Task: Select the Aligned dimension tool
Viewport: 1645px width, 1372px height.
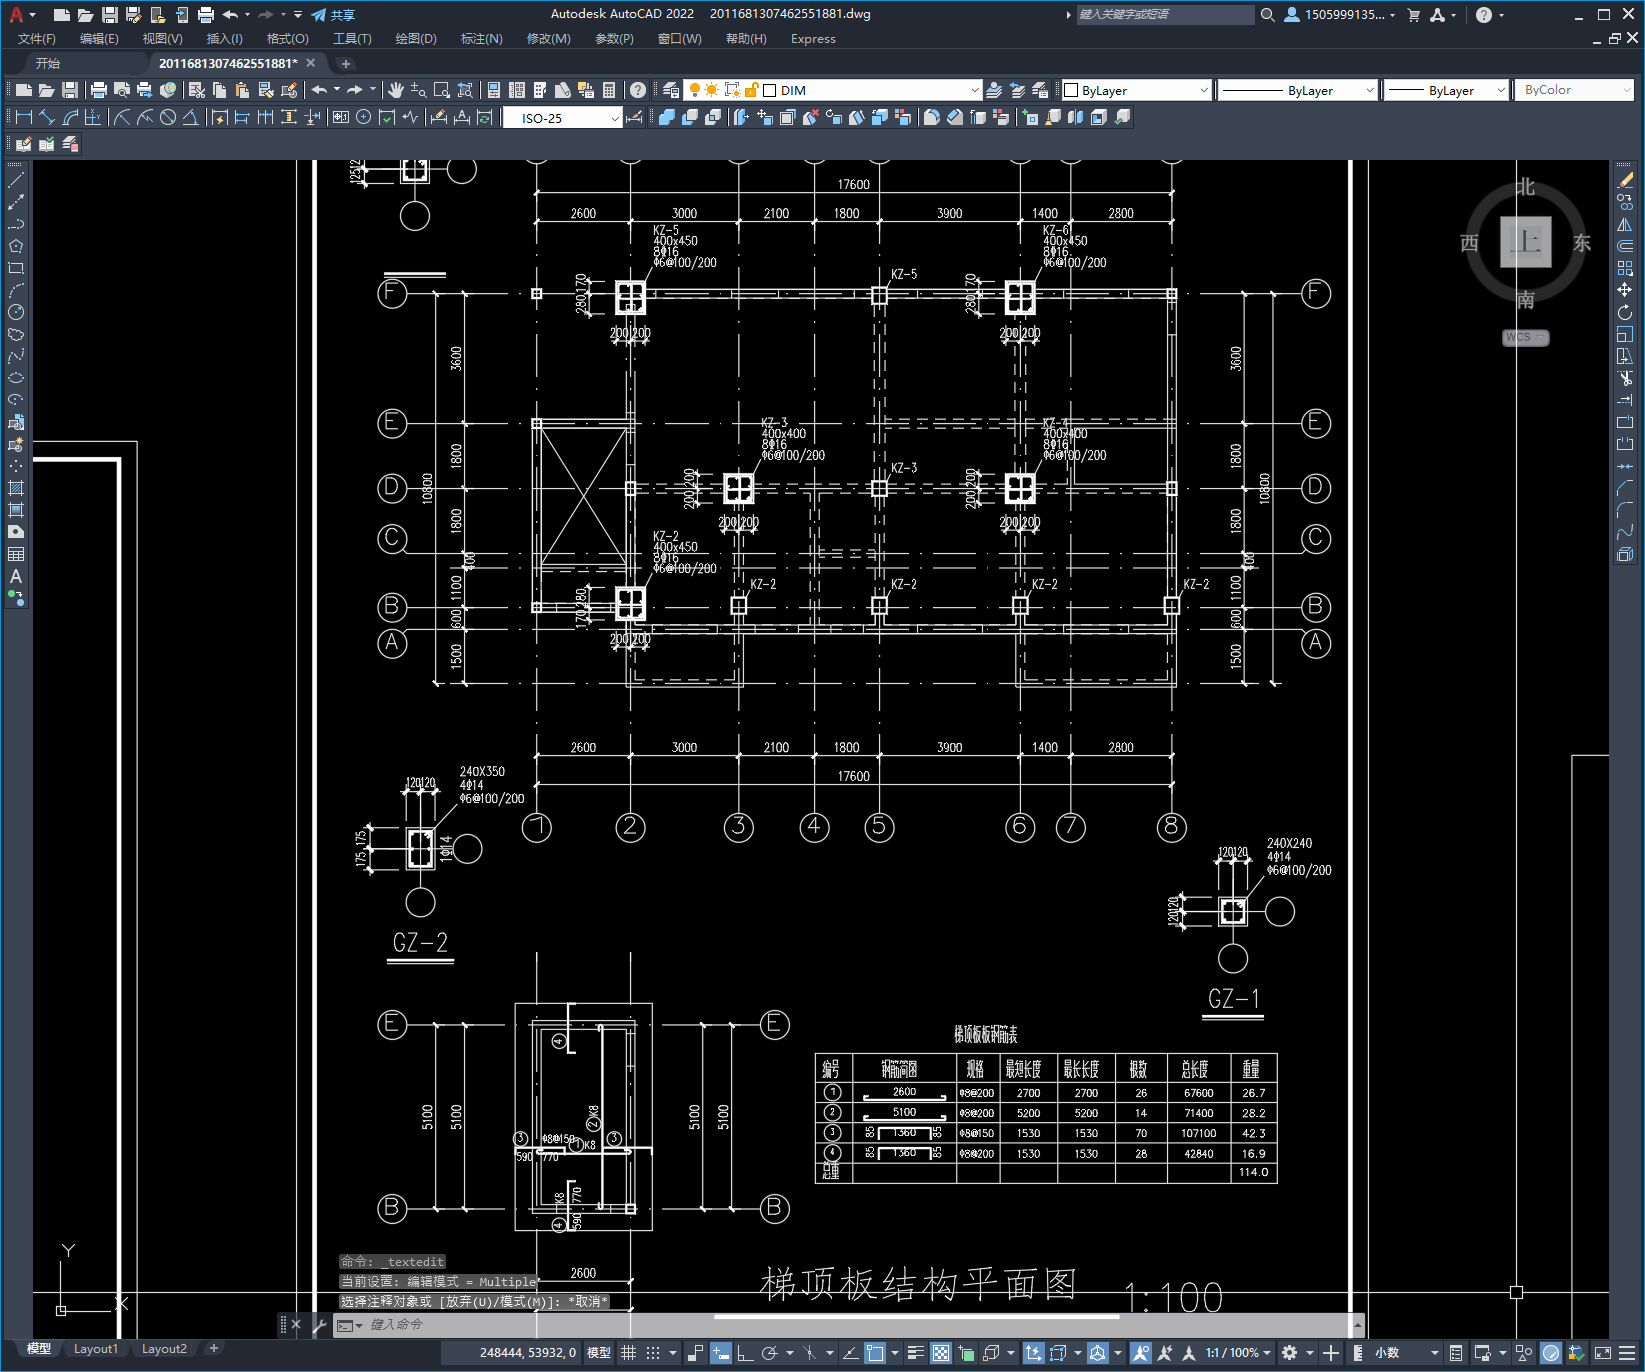Action: 47,117
